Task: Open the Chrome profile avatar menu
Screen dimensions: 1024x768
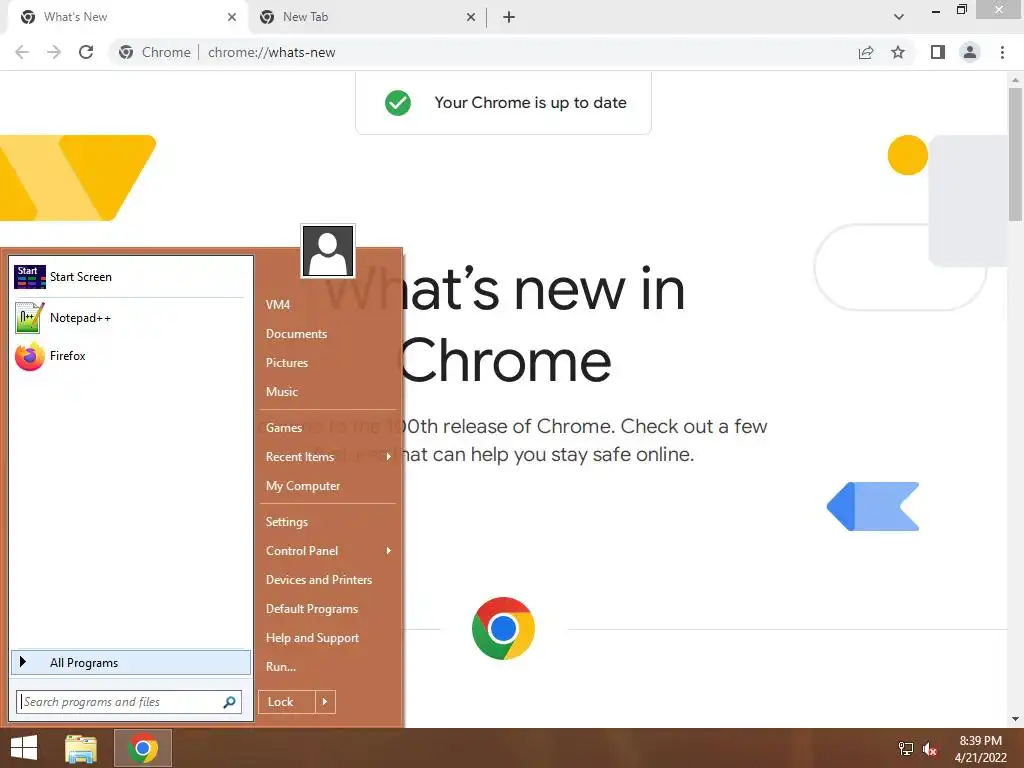Action: (970, 52)
